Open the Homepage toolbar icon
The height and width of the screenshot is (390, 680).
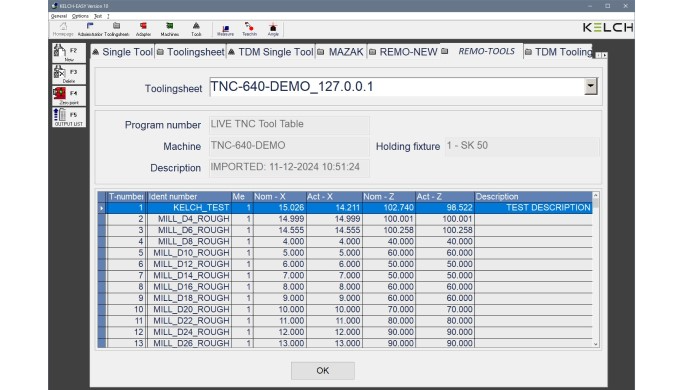pos(63,29)
